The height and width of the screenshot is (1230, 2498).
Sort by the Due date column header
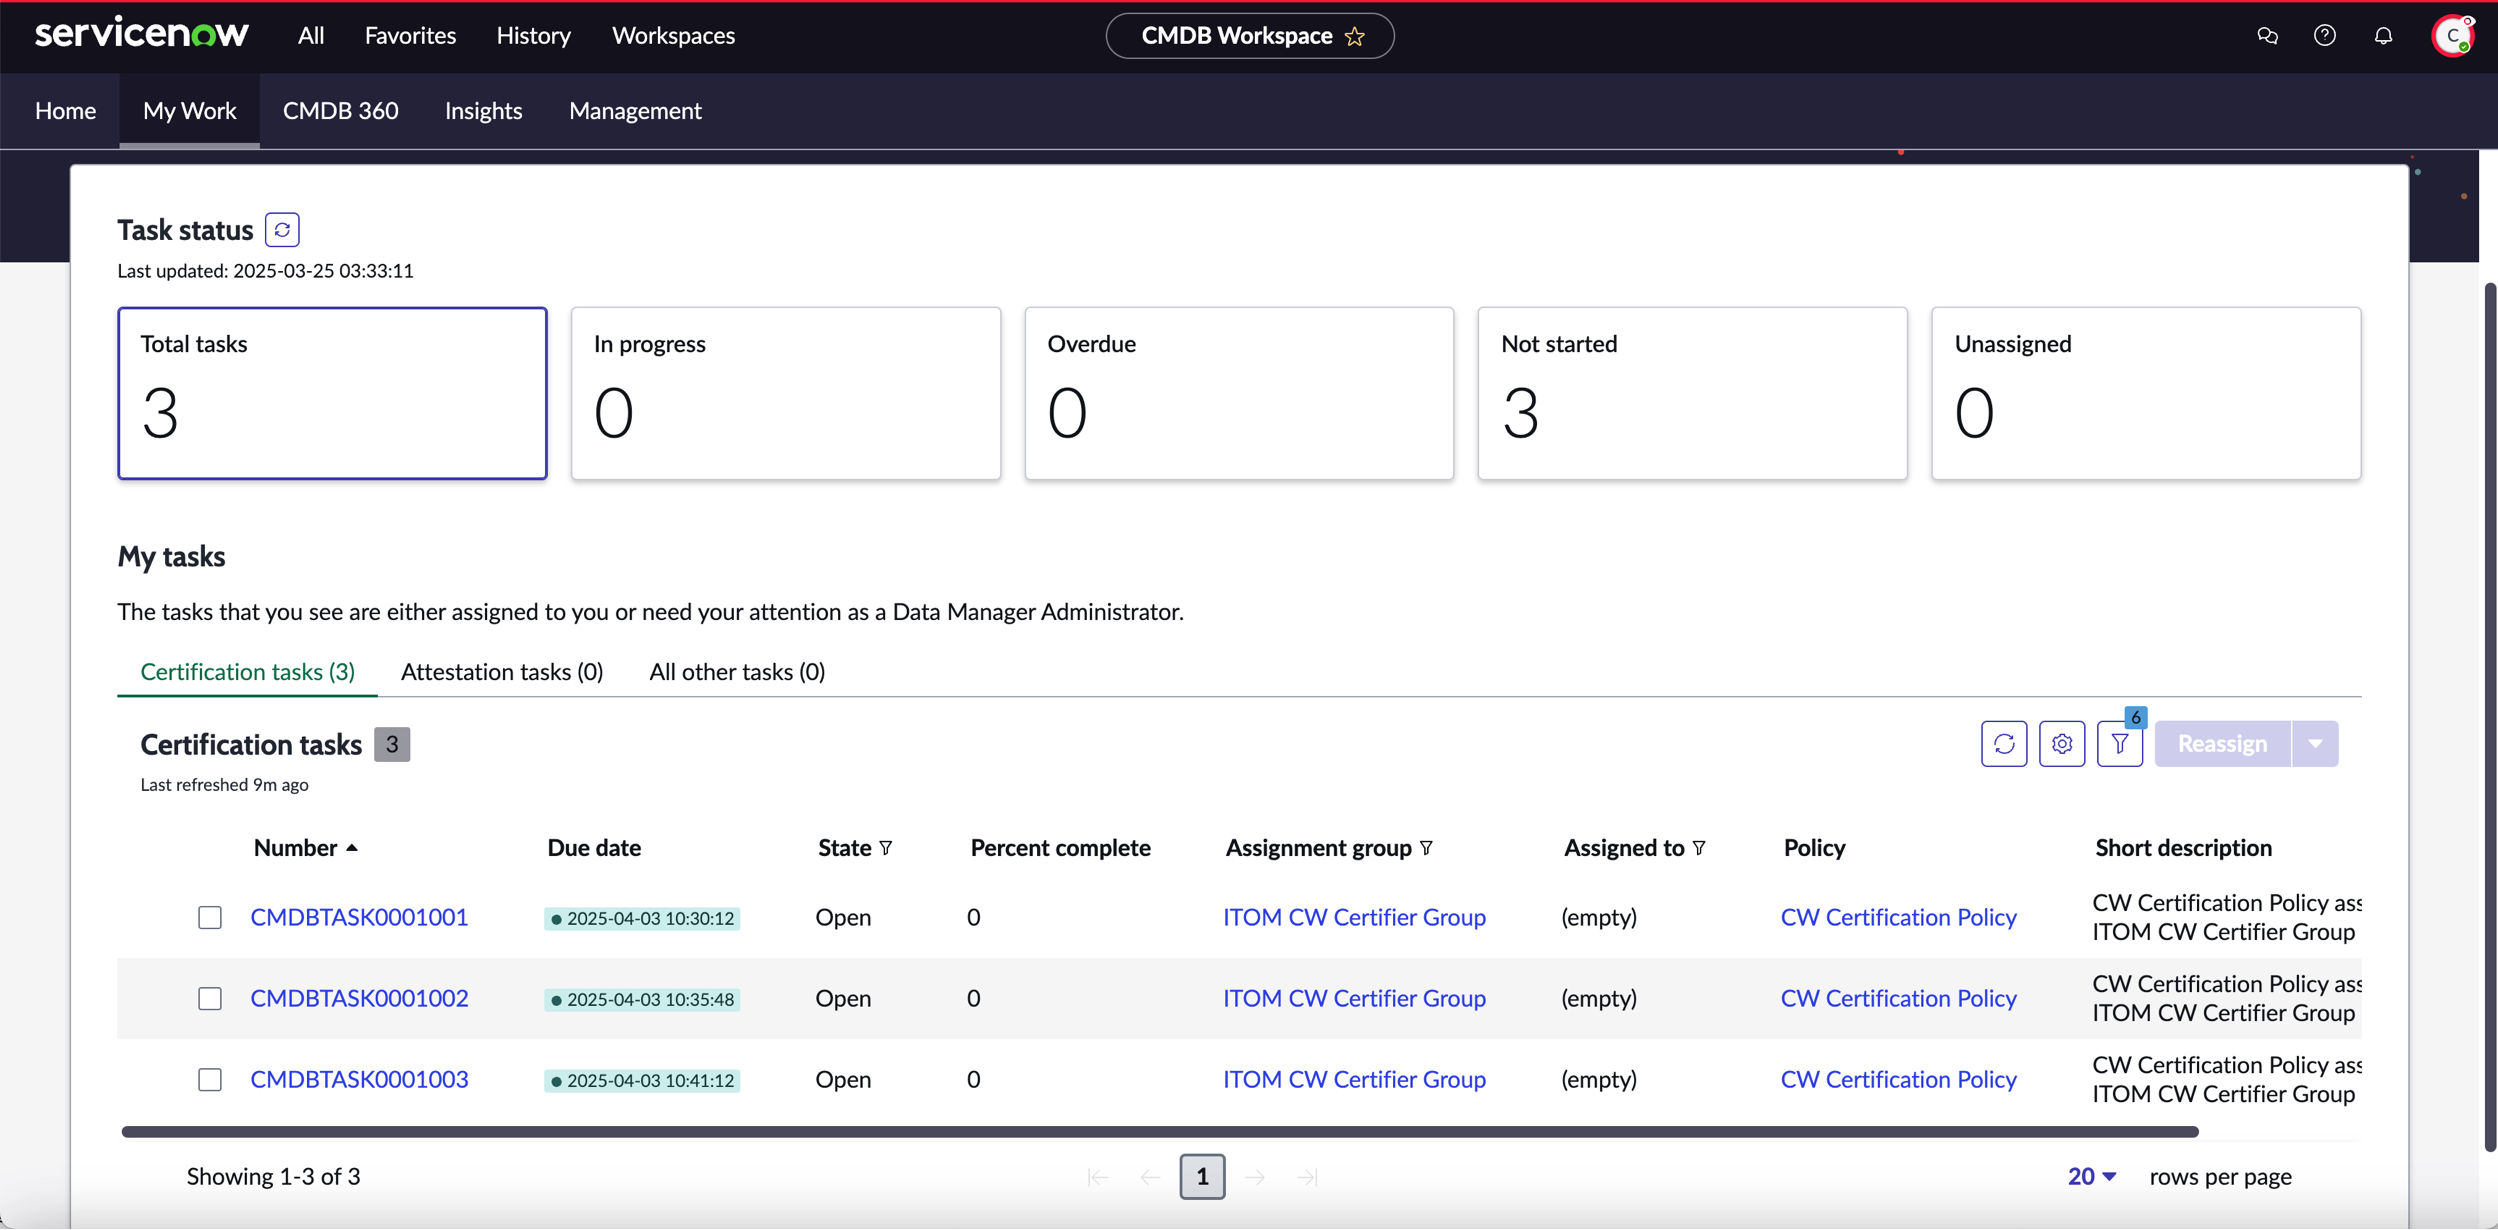[594, 848]
